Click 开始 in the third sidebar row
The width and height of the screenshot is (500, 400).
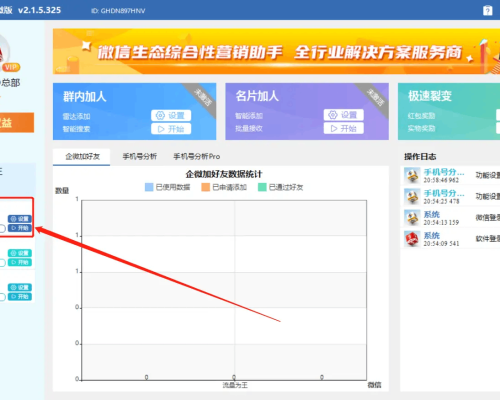pyautogui.click(x=20, y=296)
